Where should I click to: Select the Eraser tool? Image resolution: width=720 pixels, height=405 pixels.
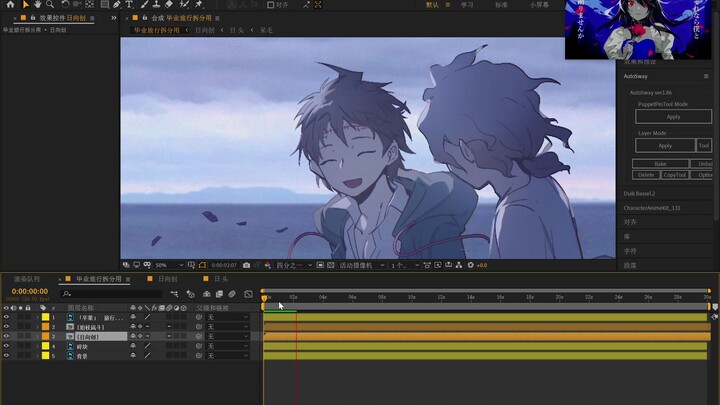169,5
